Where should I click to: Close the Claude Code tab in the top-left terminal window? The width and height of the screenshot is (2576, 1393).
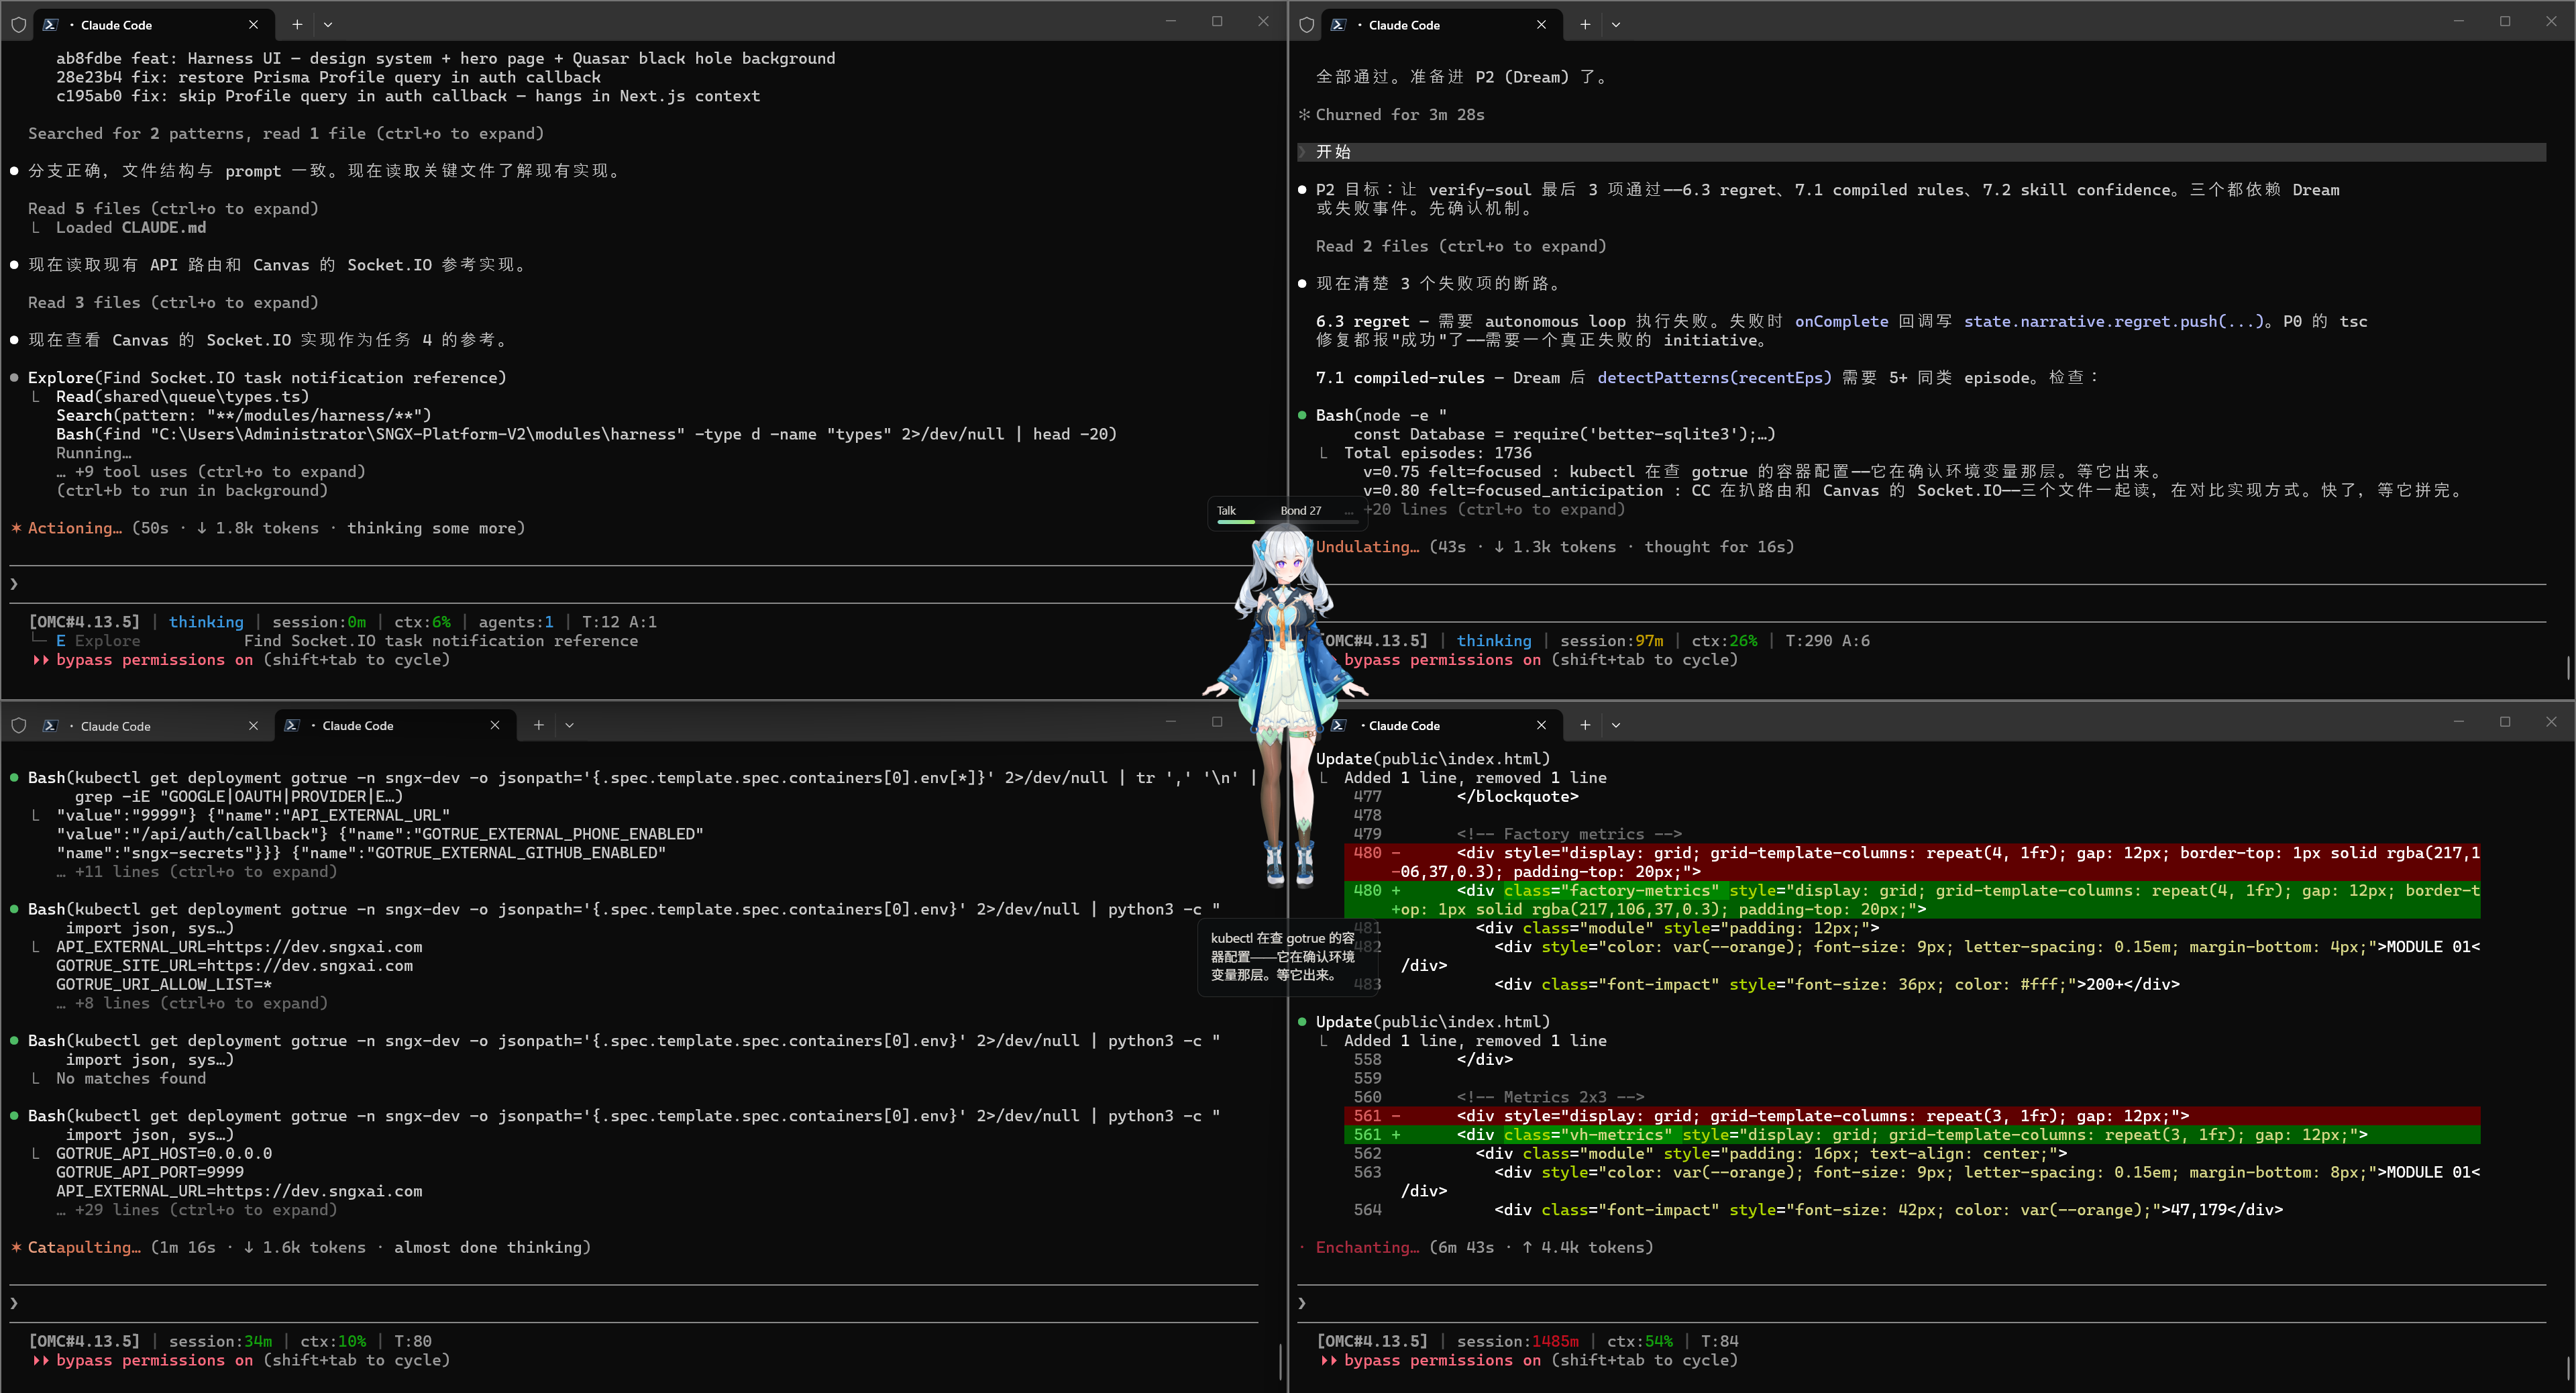(253, 25)
